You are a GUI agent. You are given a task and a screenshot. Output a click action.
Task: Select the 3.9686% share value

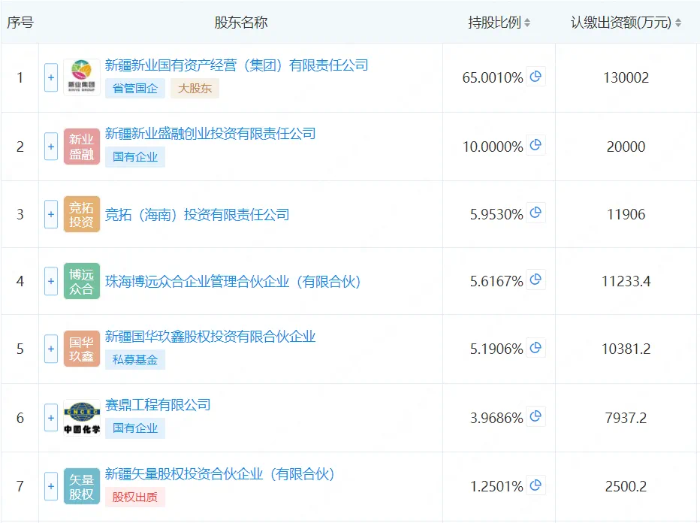point(496,418)
